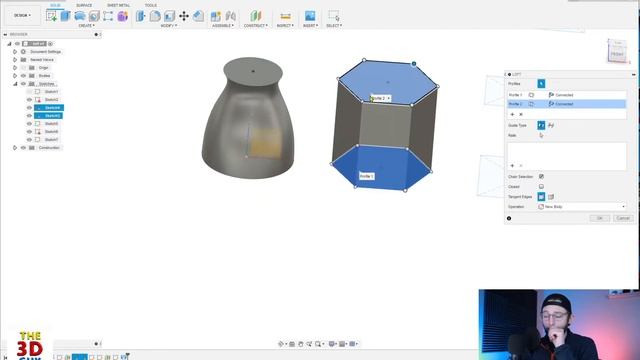Toggle visibility of Bodies folder

point(23,76)
